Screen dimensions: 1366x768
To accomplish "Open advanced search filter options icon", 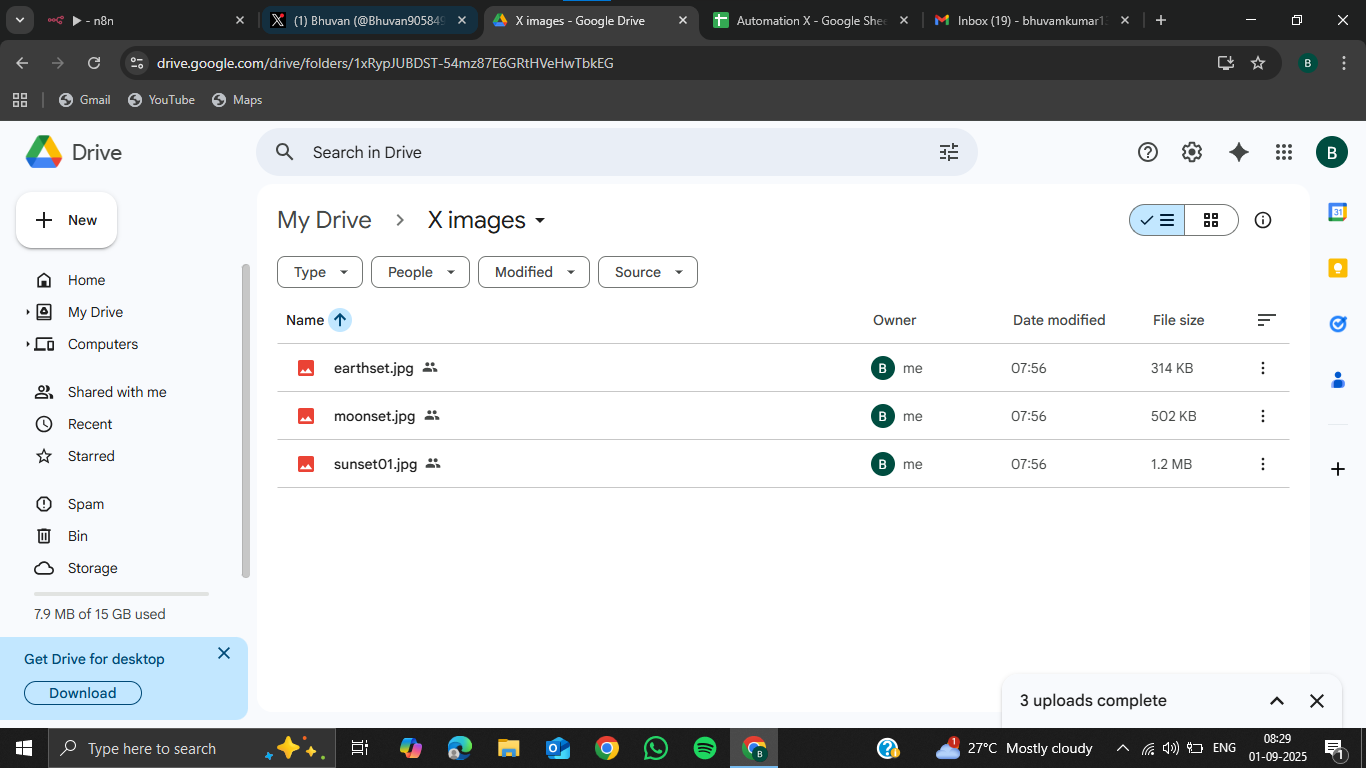I will [x=948, y=152].
